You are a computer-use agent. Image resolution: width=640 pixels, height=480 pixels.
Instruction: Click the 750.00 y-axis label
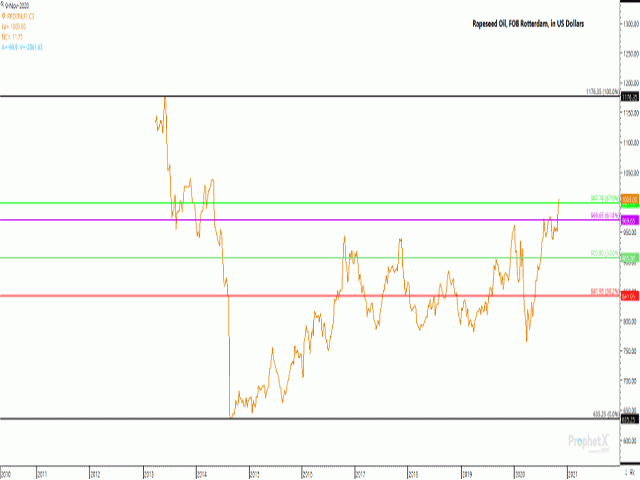(631, 351)
